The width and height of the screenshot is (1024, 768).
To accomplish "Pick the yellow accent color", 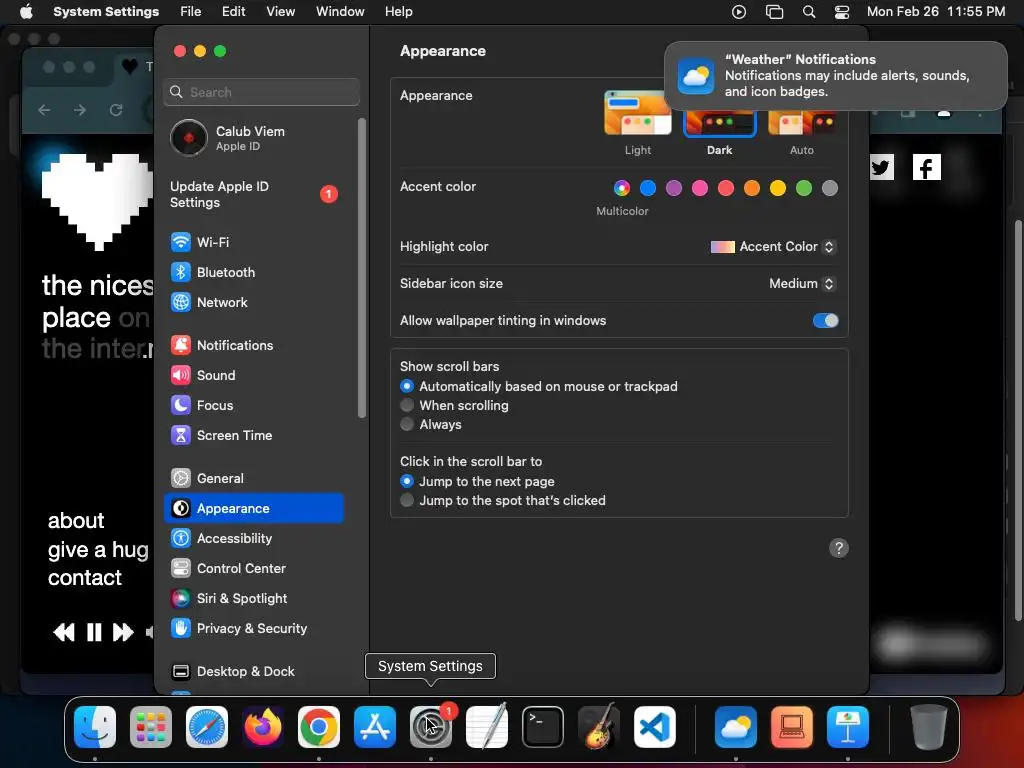I will pyautogui.click(x=778, y=188).
